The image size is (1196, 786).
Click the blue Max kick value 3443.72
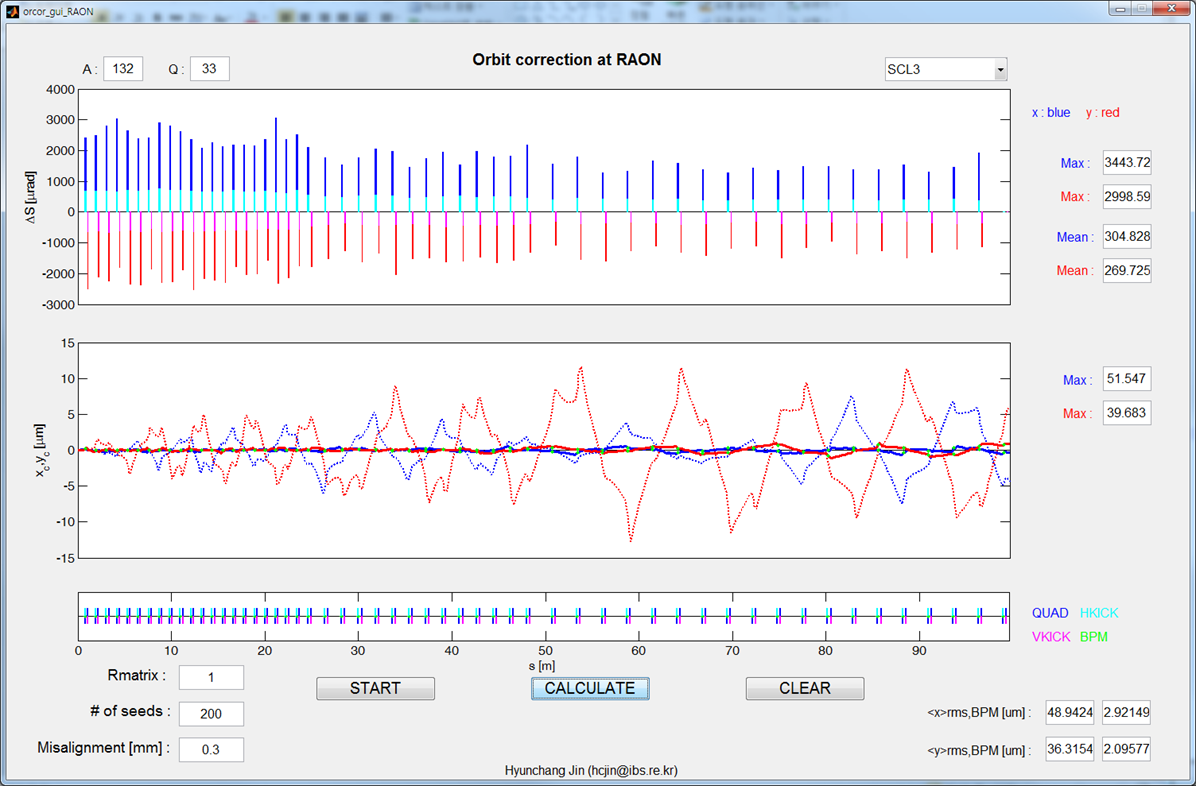pyautogui.click(x=1127, y=162)
